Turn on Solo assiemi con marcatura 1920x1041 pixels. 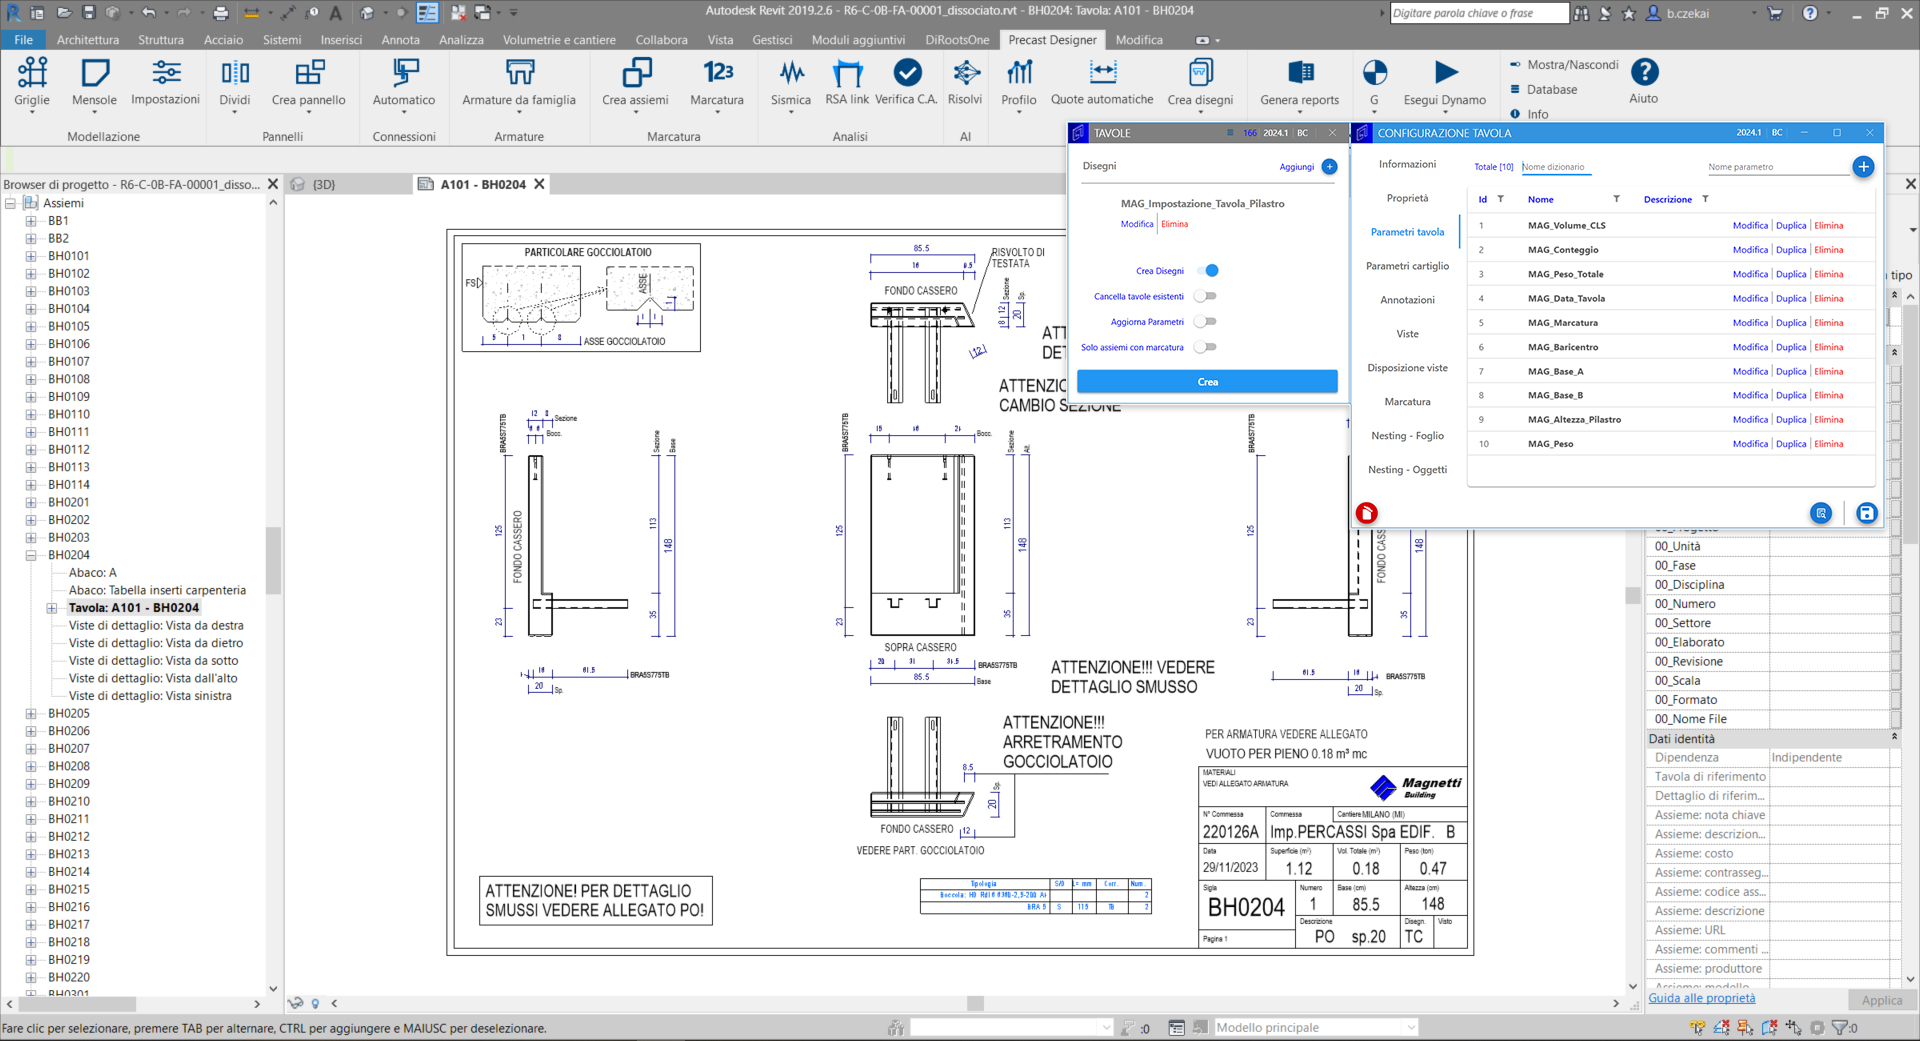(x=1206, y=347)
